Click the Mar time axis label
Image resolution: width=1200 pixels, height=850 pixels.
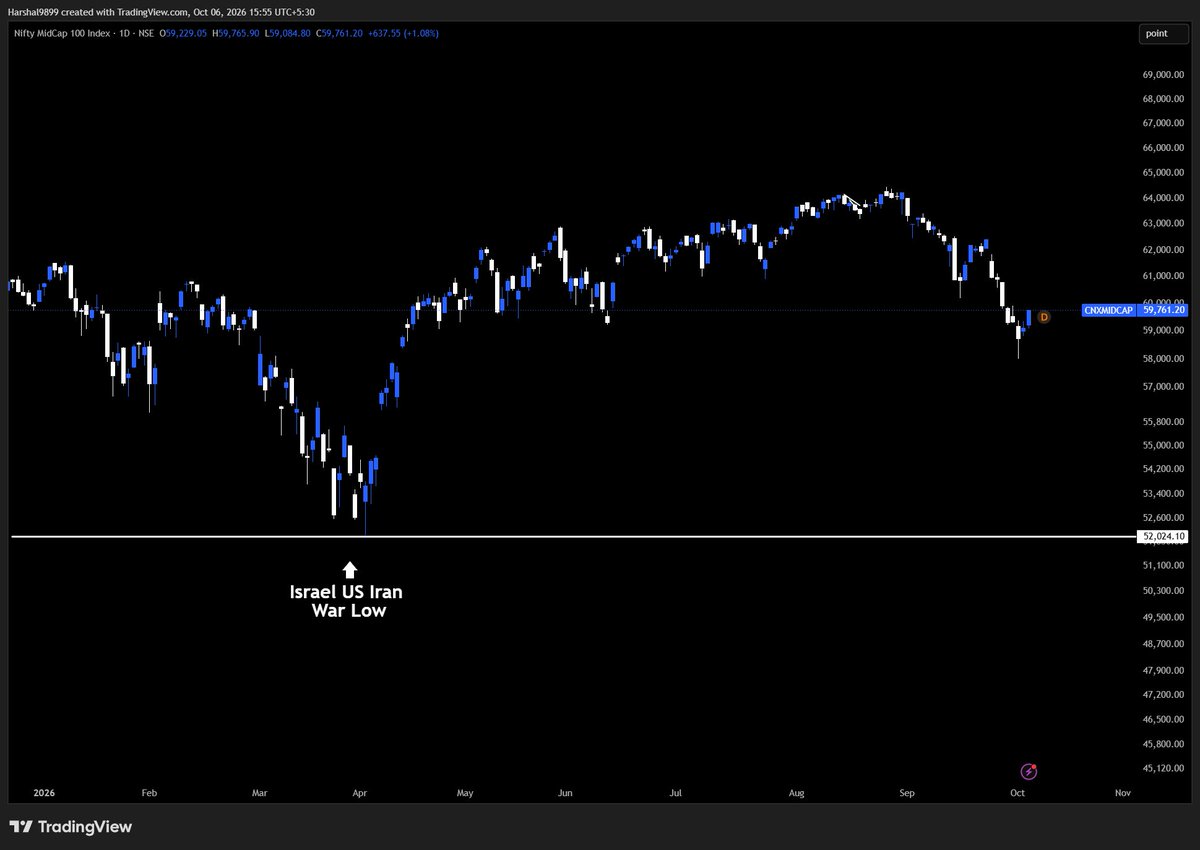(x=260, y=793)
